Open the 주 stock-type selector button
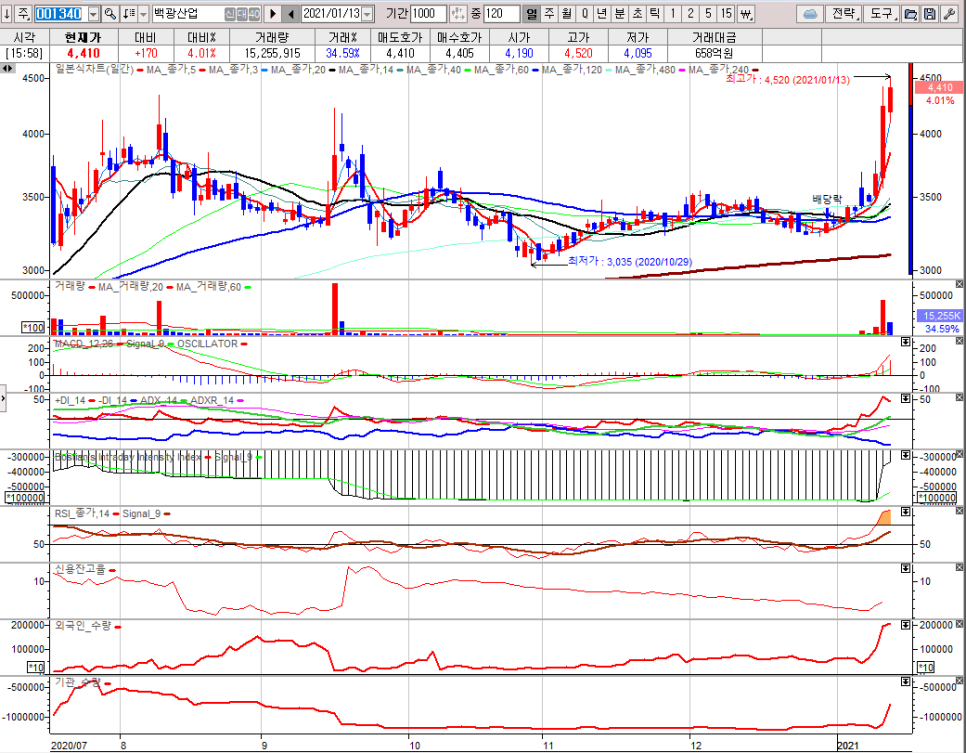The image size is (966, 753). (x=23, y=13)
